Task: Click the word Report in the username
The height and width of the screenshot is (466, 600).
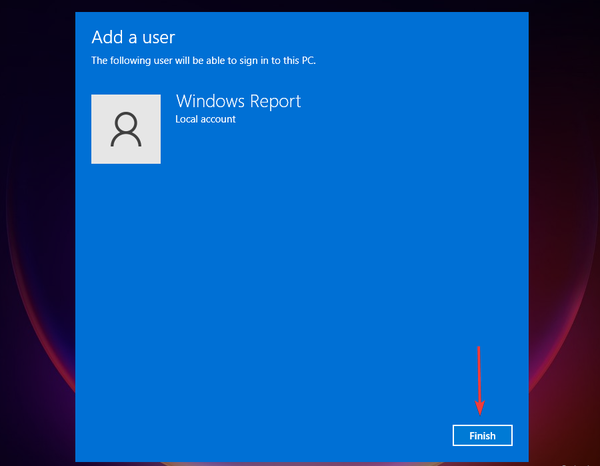Action: click(x=276, y=101)
